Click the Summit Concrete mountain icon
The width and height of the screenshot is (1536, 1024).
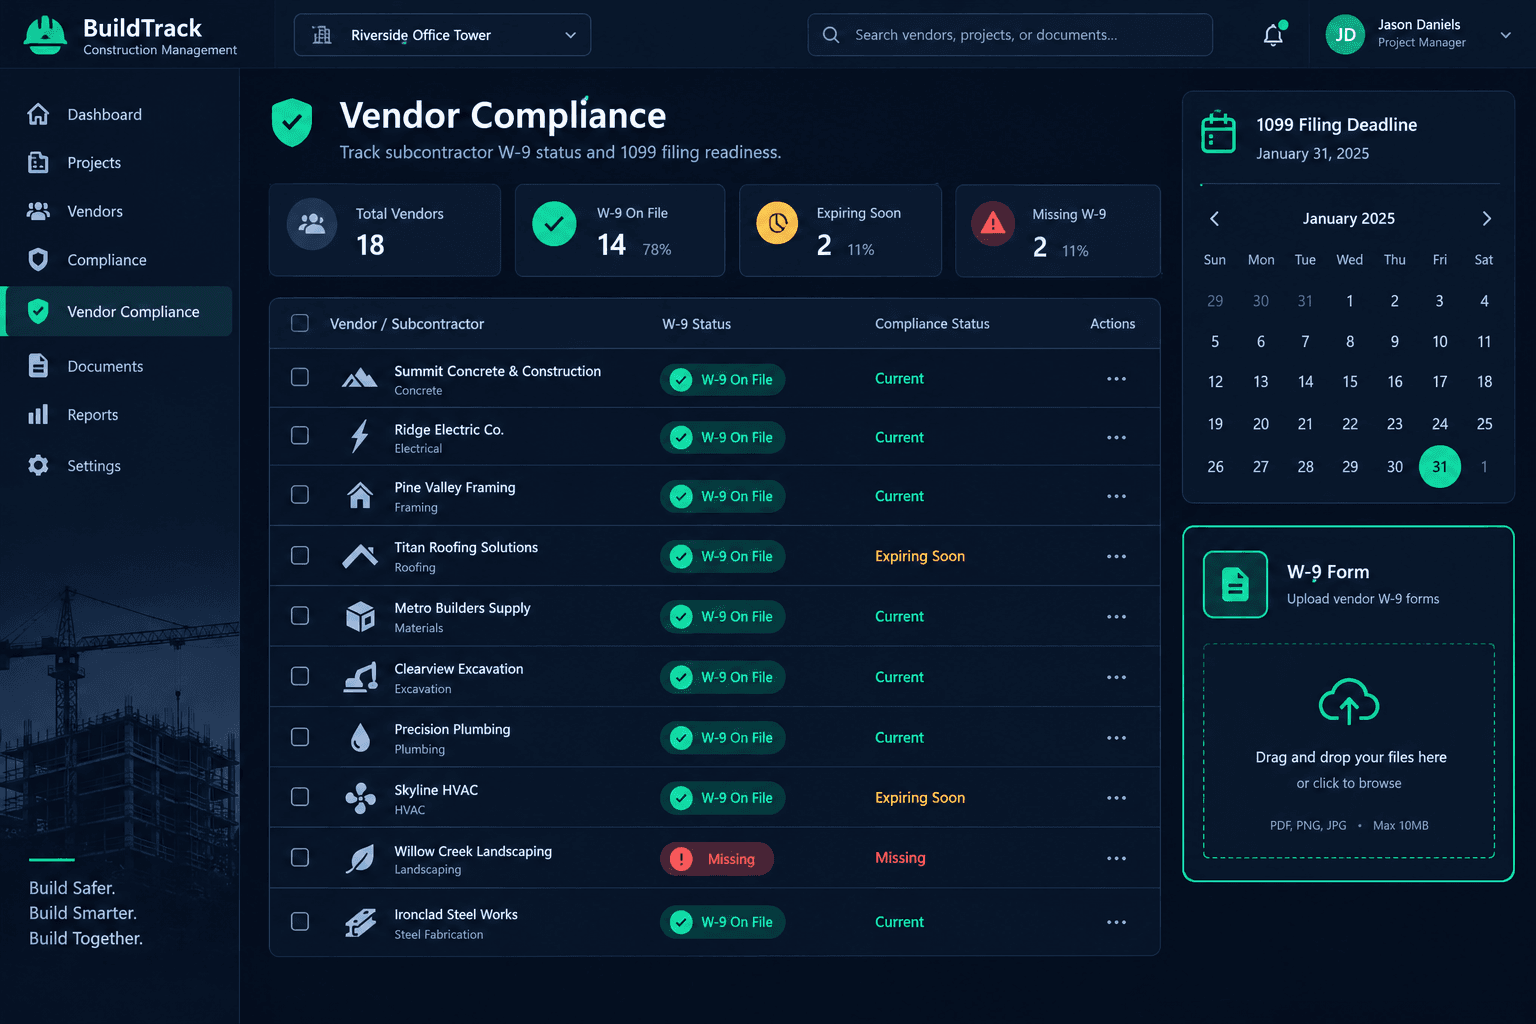pyautogui.click(x=360, y=378)
